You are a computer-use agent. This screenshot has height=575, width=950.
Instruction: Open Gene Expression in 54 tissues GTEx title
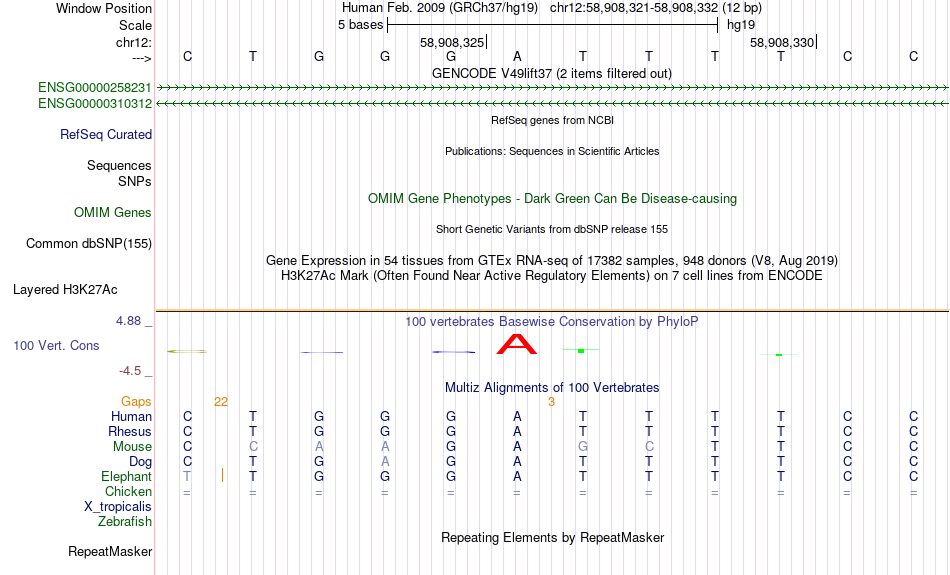(552, 261)
